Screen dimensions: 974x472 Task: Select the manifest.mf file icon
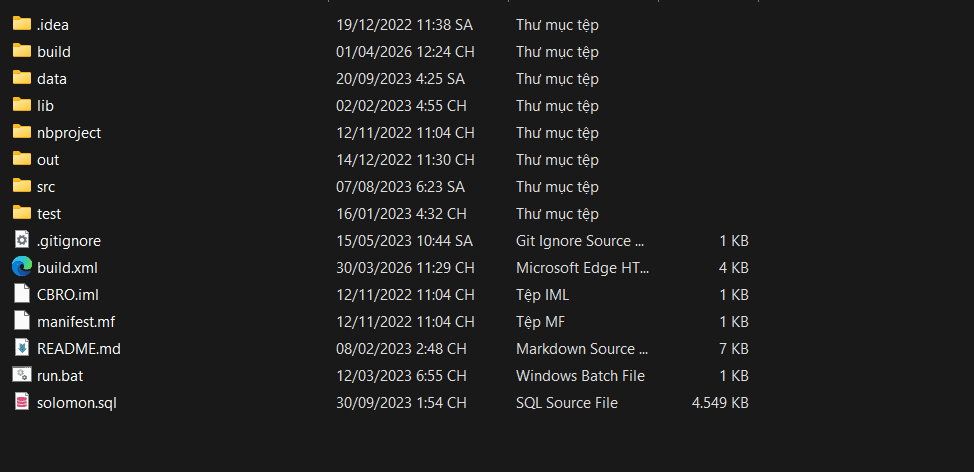point(22,321)
